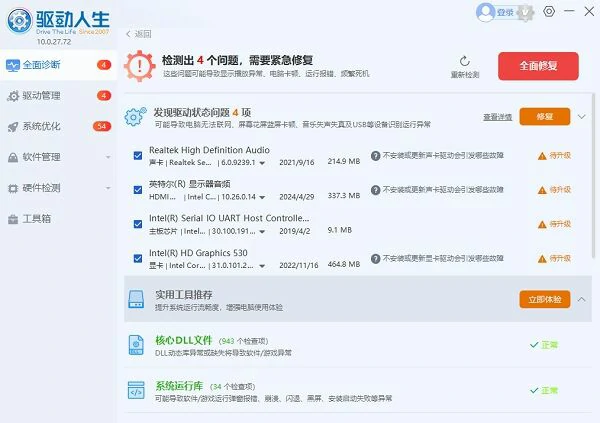Open the 查看详情 link

coord(497,117)
